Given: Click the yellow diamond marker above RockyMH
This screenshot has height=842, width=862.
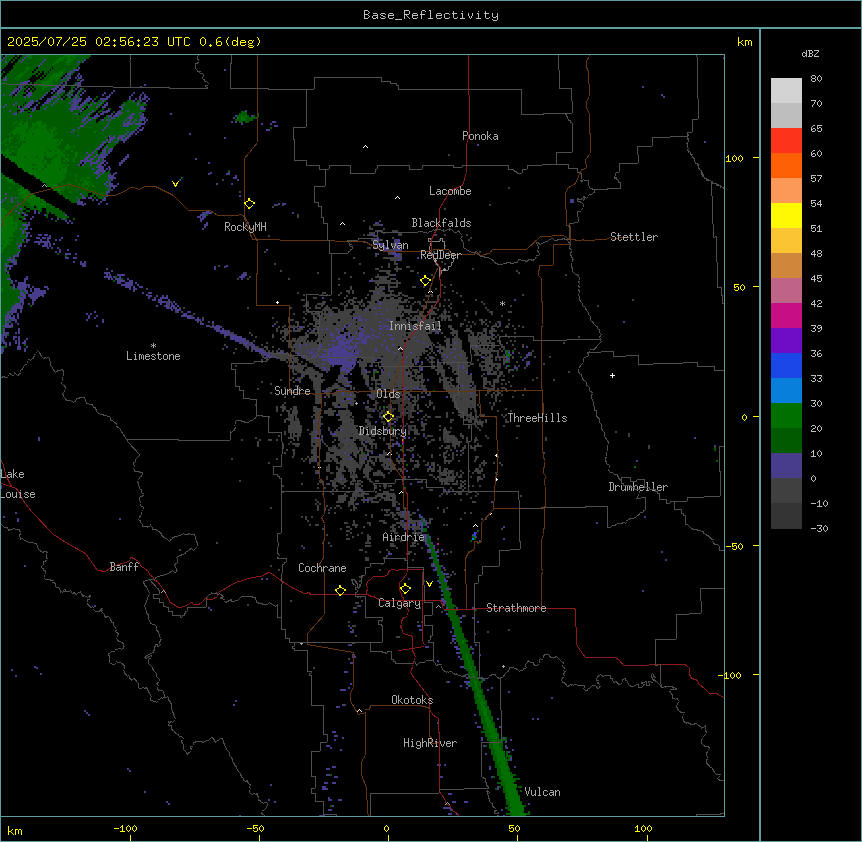Looking at the screenshot, I should click(250, 204).
